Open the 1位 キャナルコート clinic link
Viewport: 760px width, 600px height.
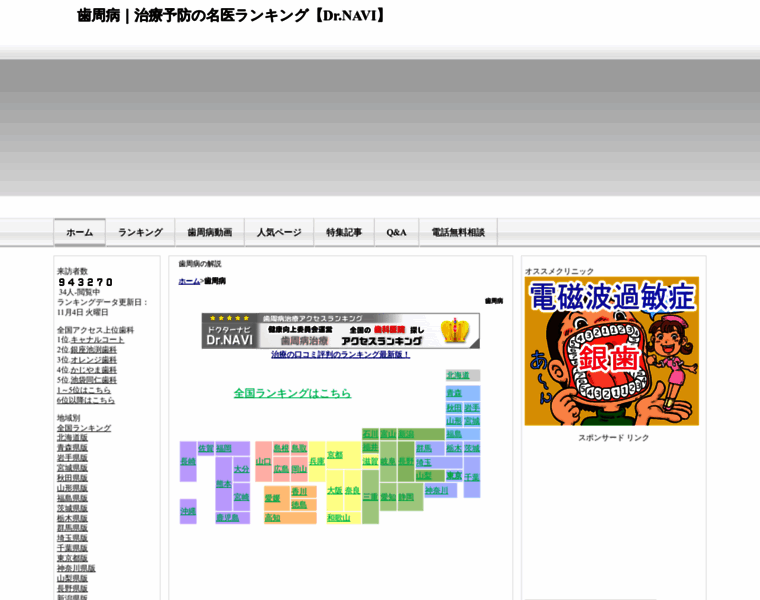(97, 340)
